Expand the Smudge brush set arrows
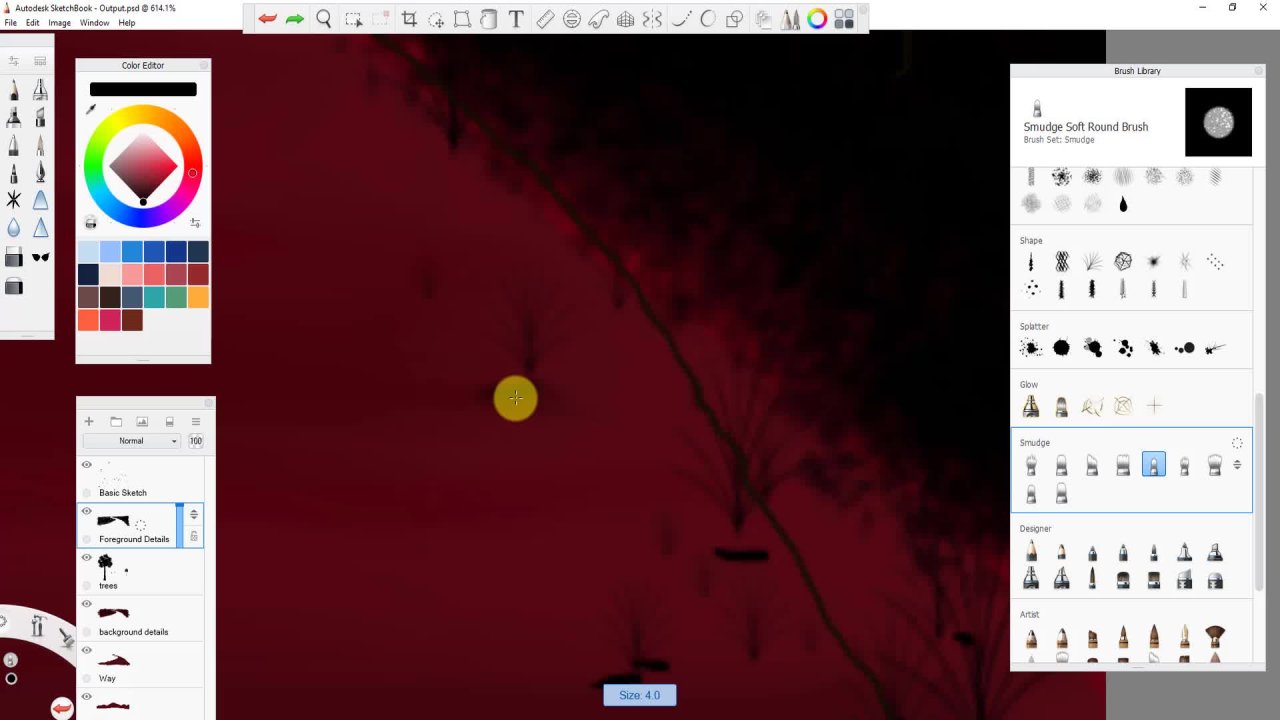Image resolution: width=1280 pixels, height=720 pixels. [x=1237, y=465]
